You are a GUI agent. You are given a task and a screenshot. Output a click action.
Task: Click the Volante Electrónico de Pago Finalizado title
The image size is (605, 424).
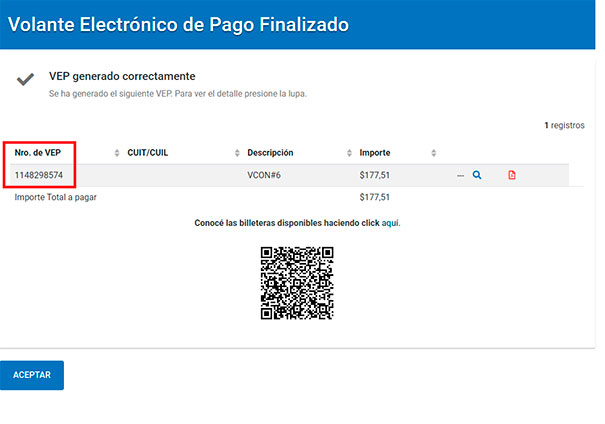(x=178, y=25)
